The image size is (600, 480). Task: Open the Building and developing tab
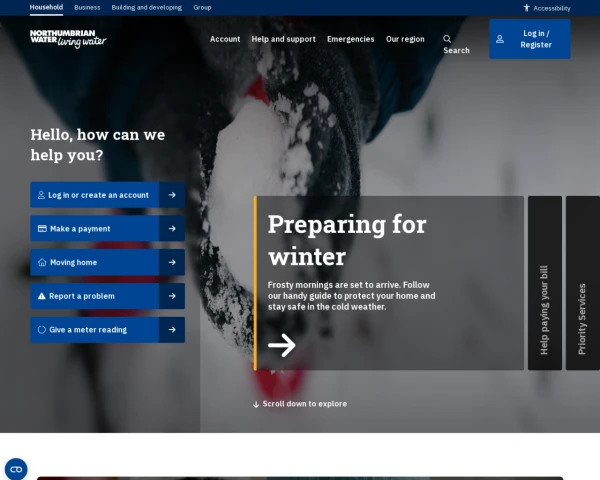[147, 7]
